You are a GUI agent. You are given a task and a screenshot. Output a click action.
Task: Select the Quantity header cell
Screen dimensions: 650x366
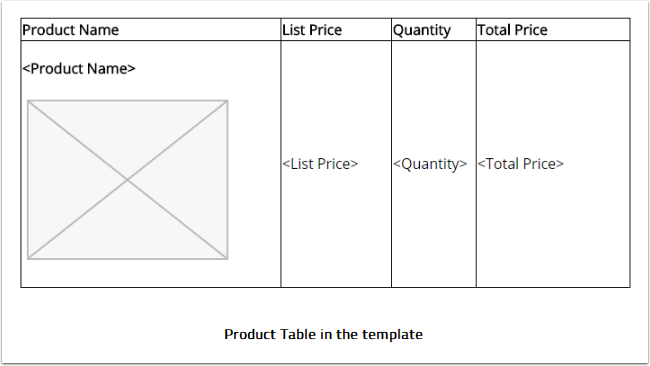click(434, 29)
